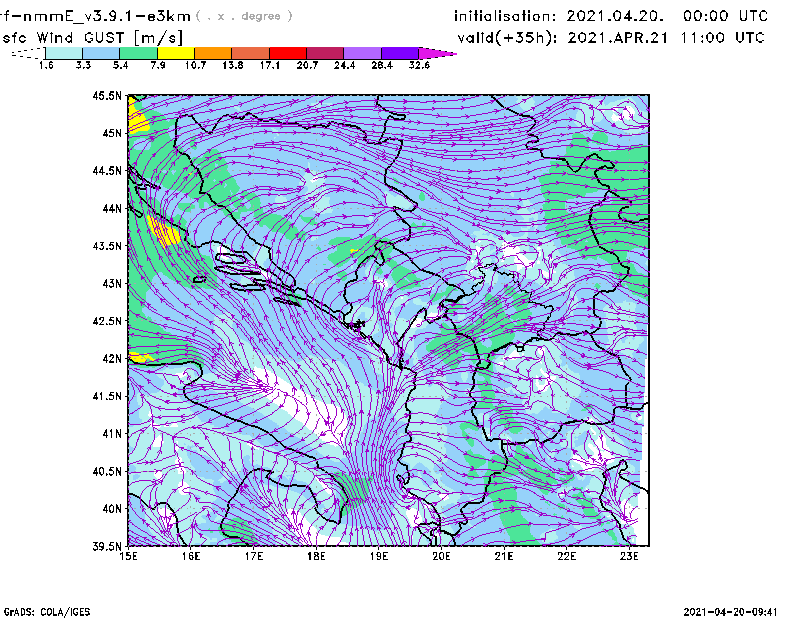The height and width of the screenshot is (618, 800).
Task: Click the 40.5N latitude label
Action: [107, 471]
